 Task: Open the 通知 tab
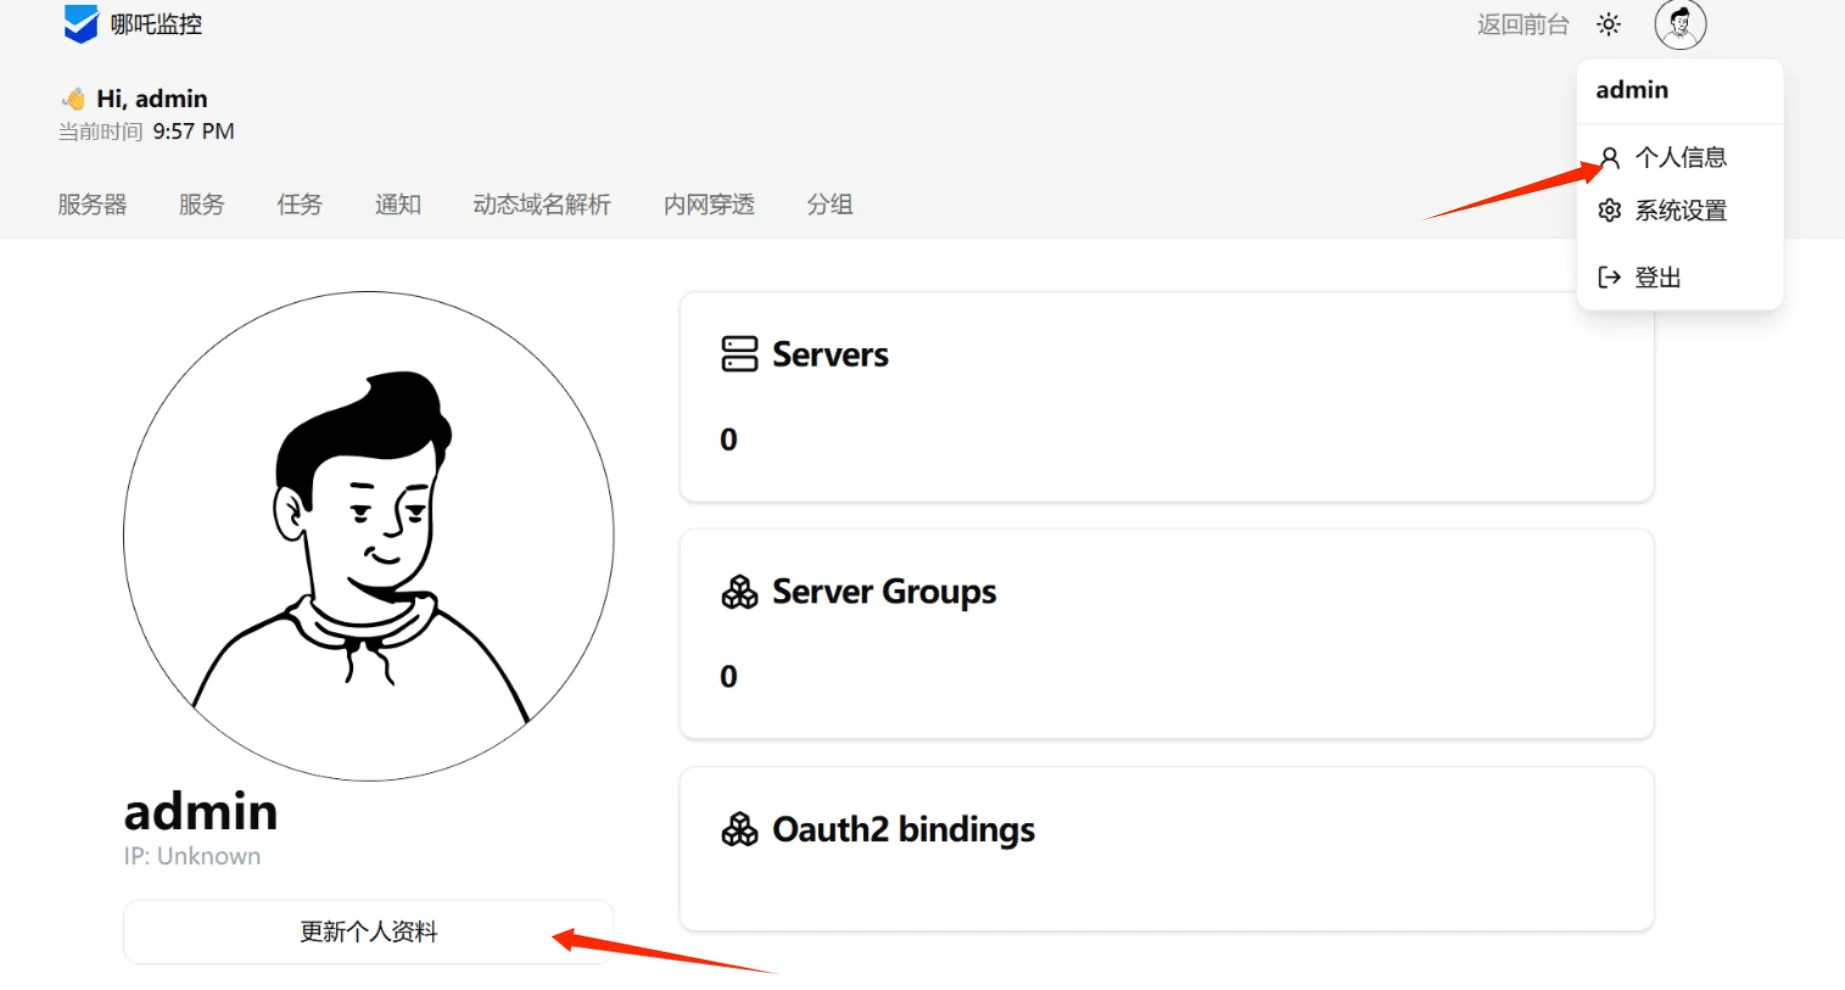point(397,204)
